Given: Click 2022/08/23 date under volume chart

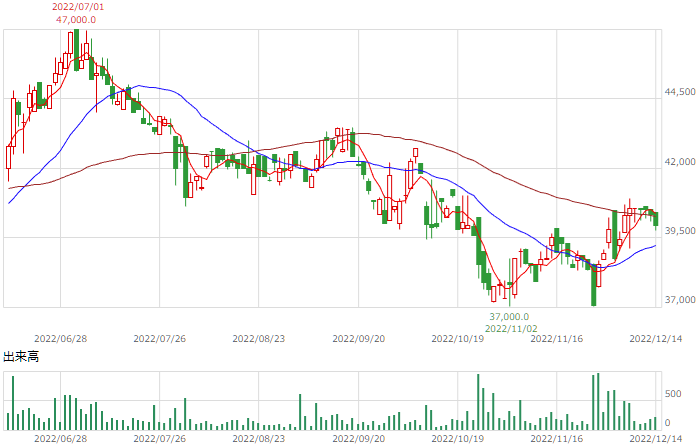Looking at the screenshot, I should [x=258, y=439].
